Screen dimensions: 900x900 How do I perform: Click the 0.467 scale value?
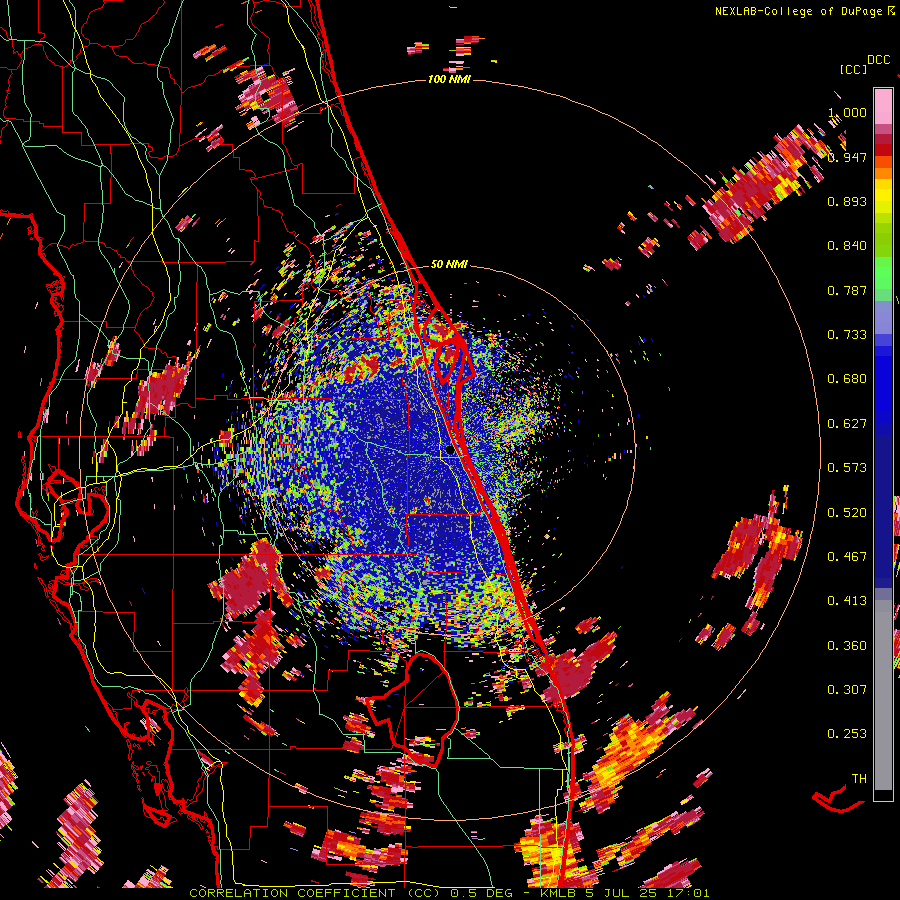click(847, 557)
